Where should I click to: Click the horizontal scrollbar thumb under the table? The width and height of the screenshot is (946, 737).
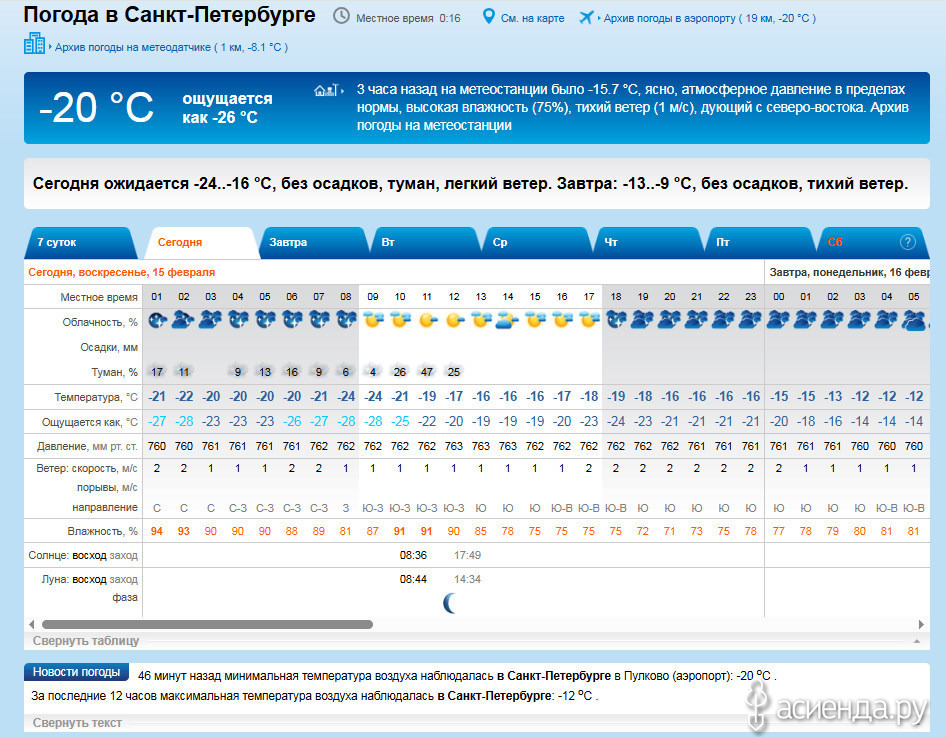[x=207, y=624]
